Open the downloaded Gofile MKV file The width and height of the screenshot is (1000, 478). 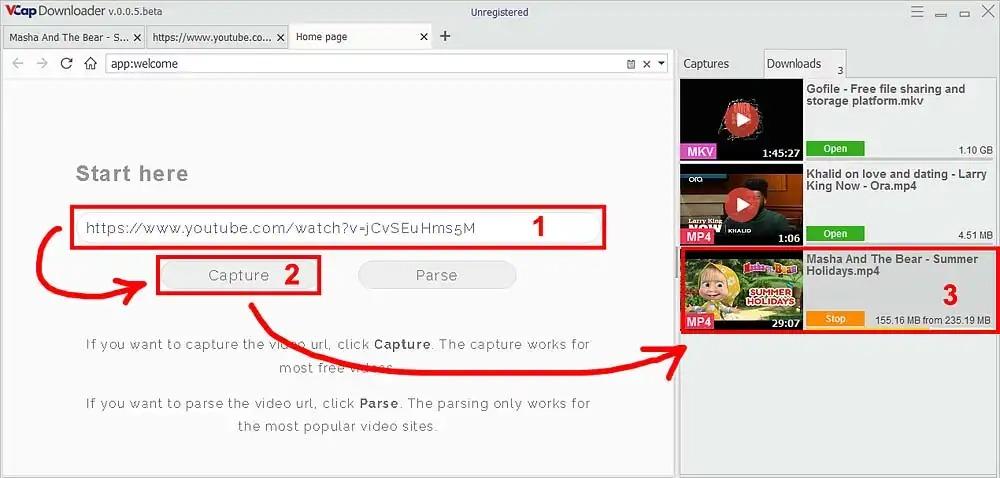[835, 149]
